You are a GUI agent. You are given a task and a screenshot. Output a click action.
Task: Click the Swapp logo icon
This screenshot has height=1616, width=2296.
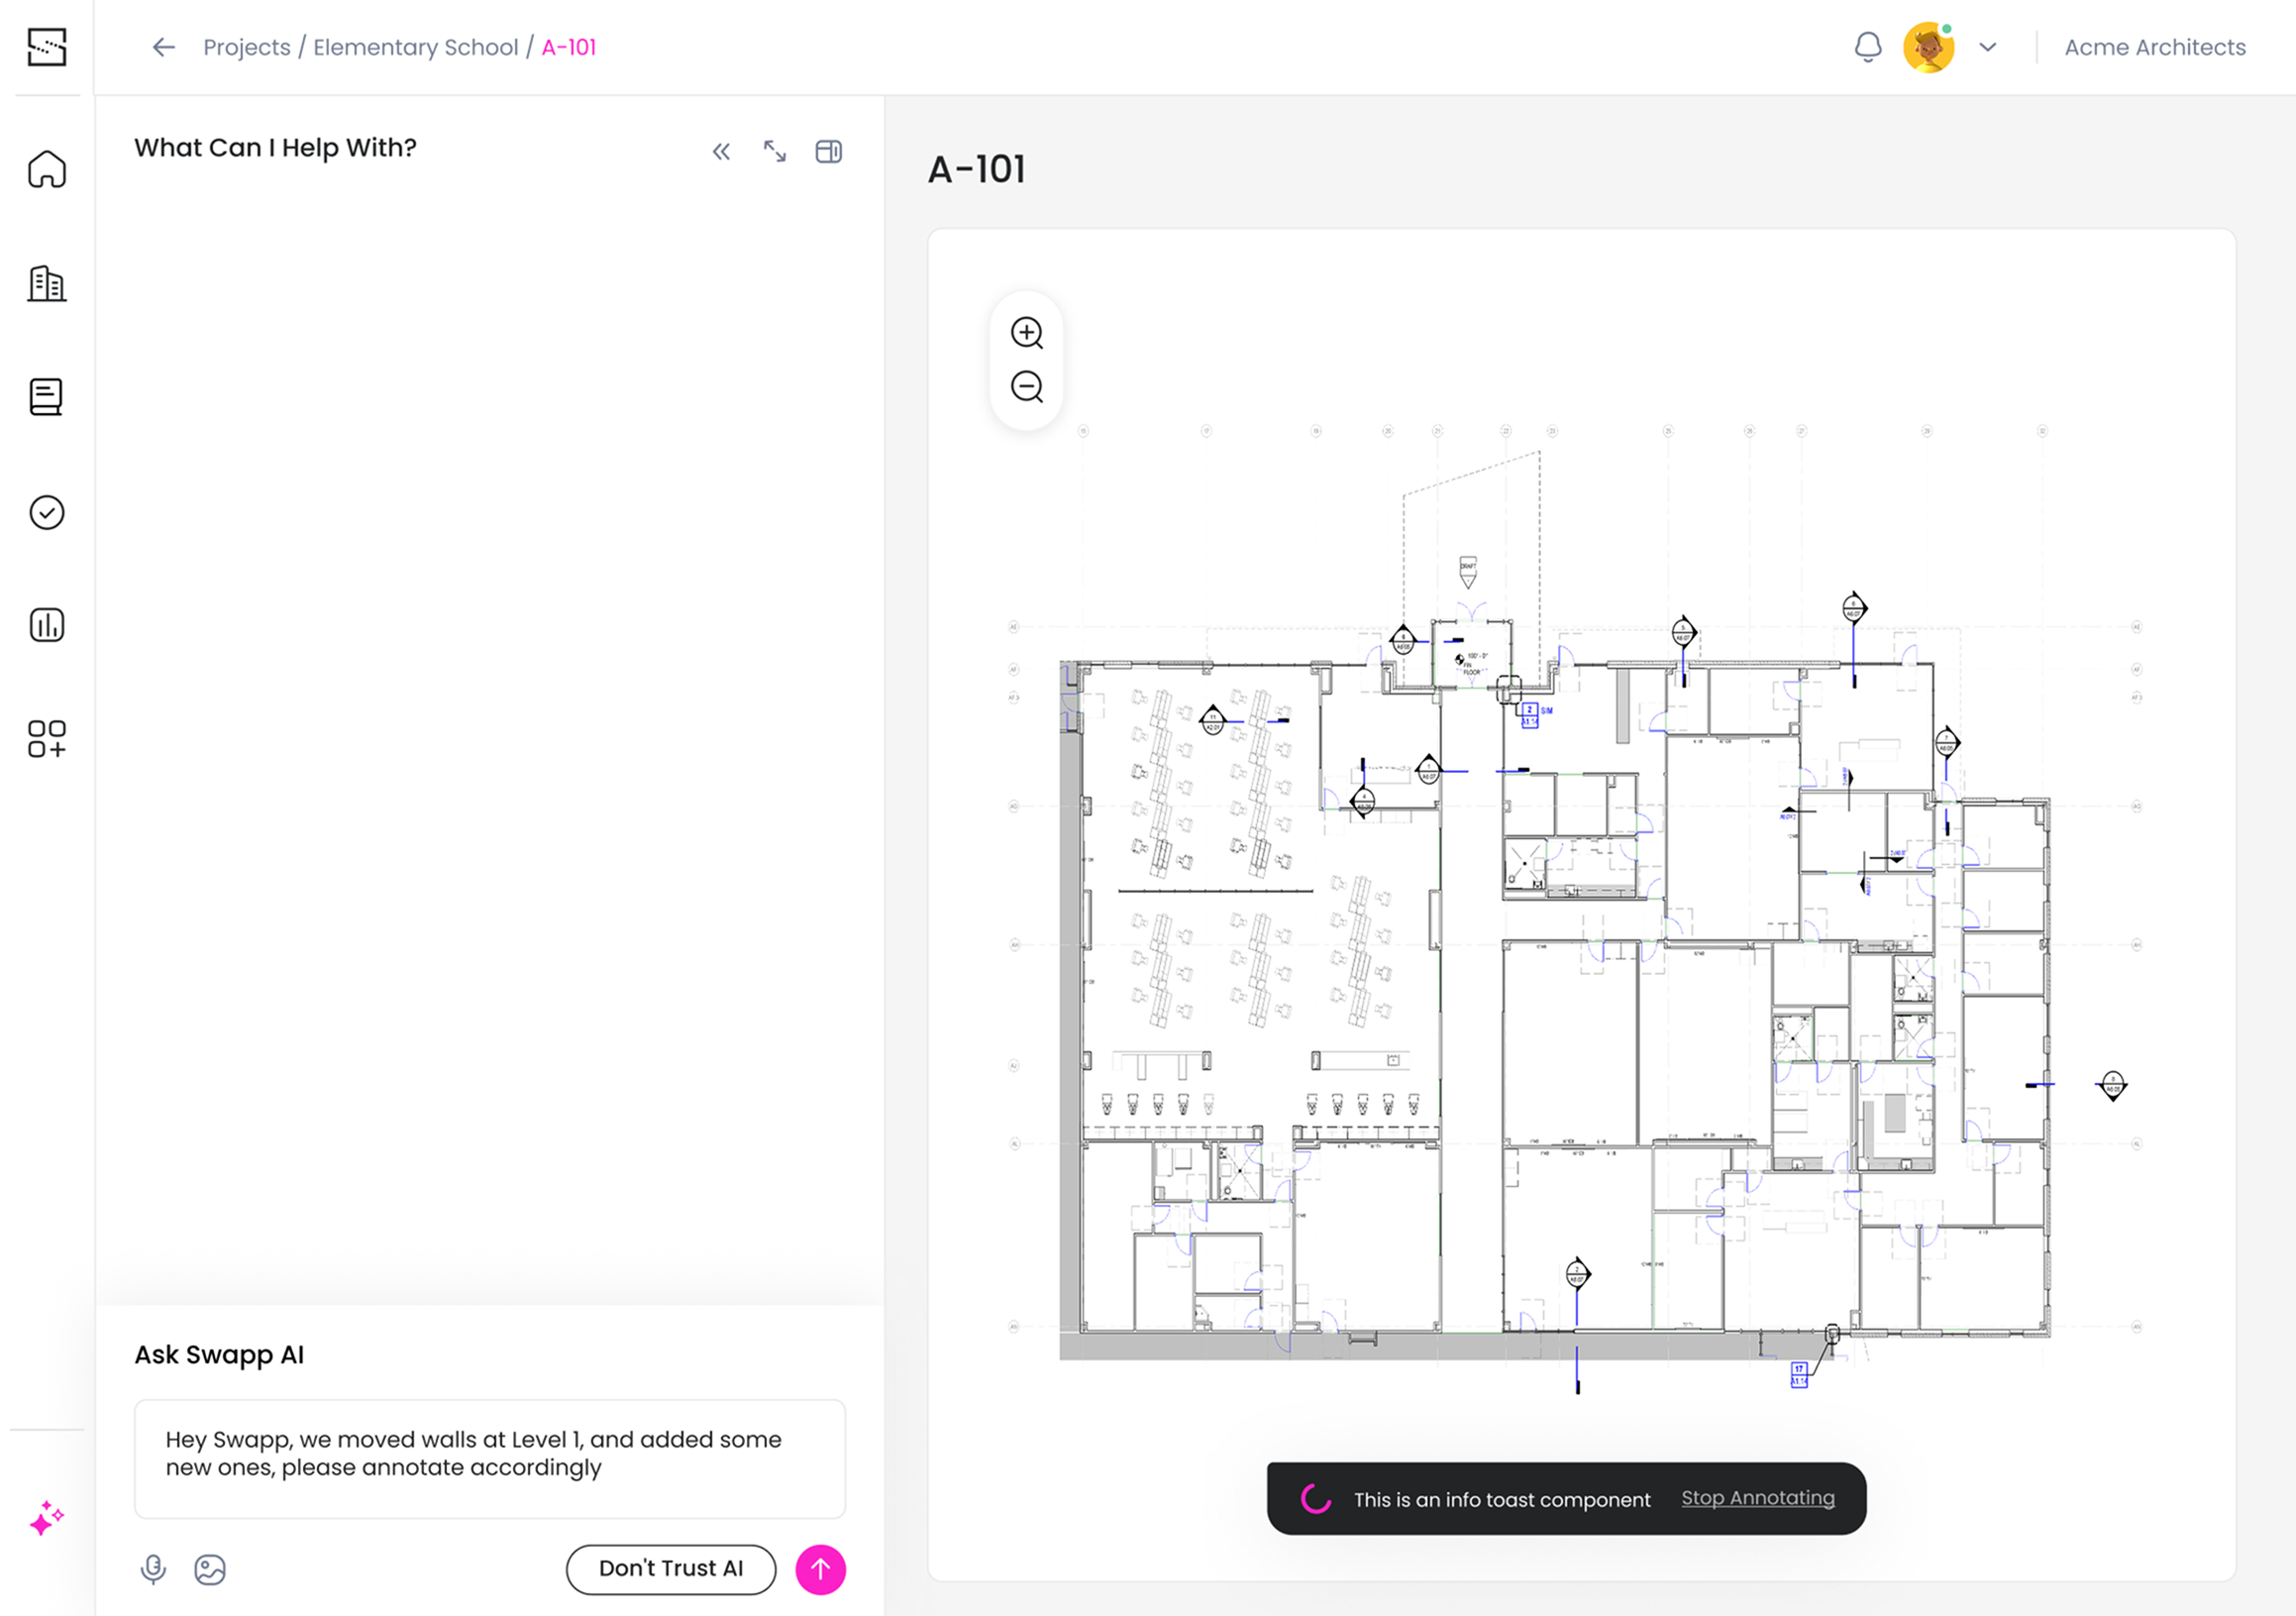[x=47, y=47]
